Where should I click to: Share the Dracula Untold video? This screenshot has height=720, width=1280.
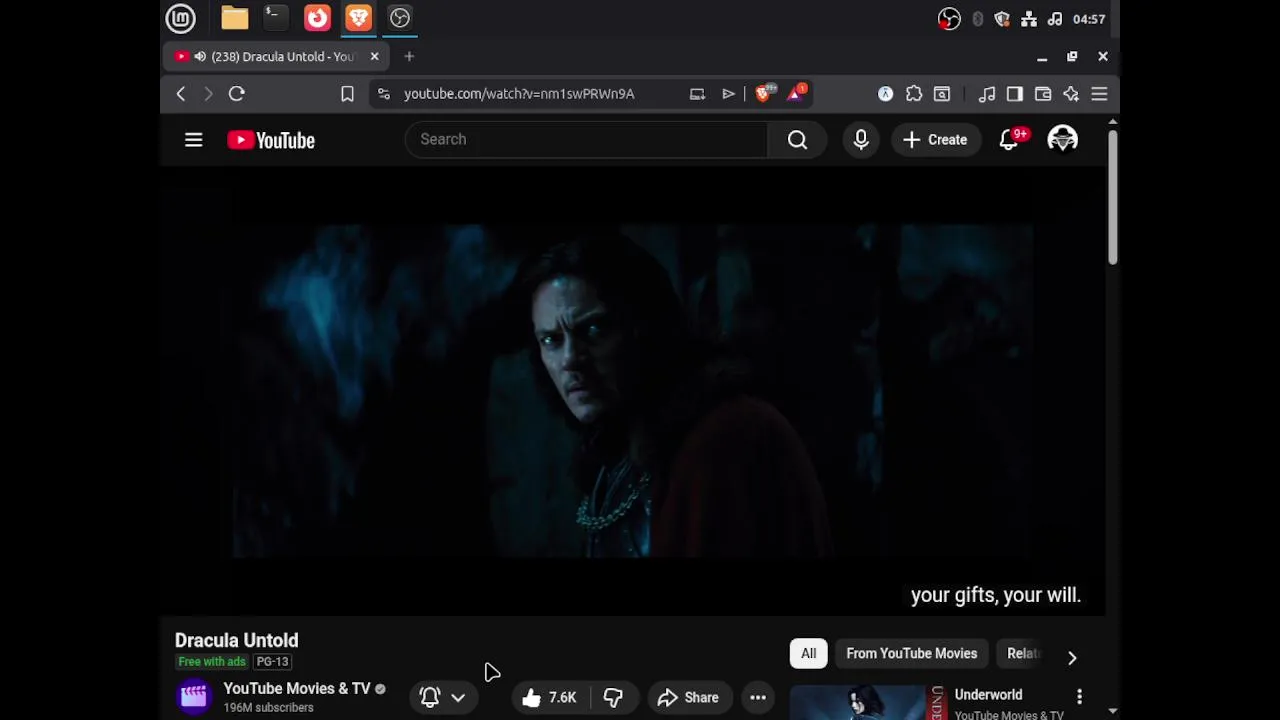(688, 698)
